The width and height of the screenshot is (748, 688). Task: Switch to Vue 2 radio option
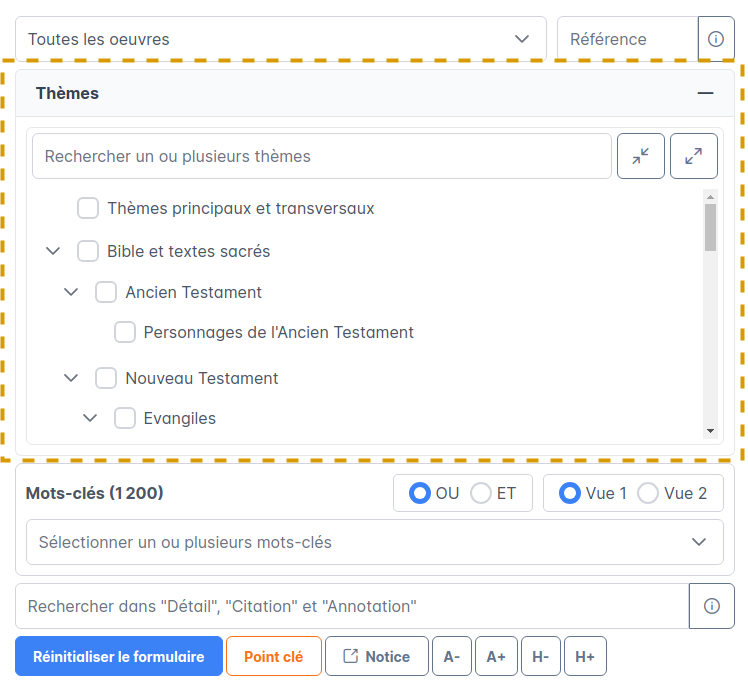pyautogui.click(x=648, y=493)
